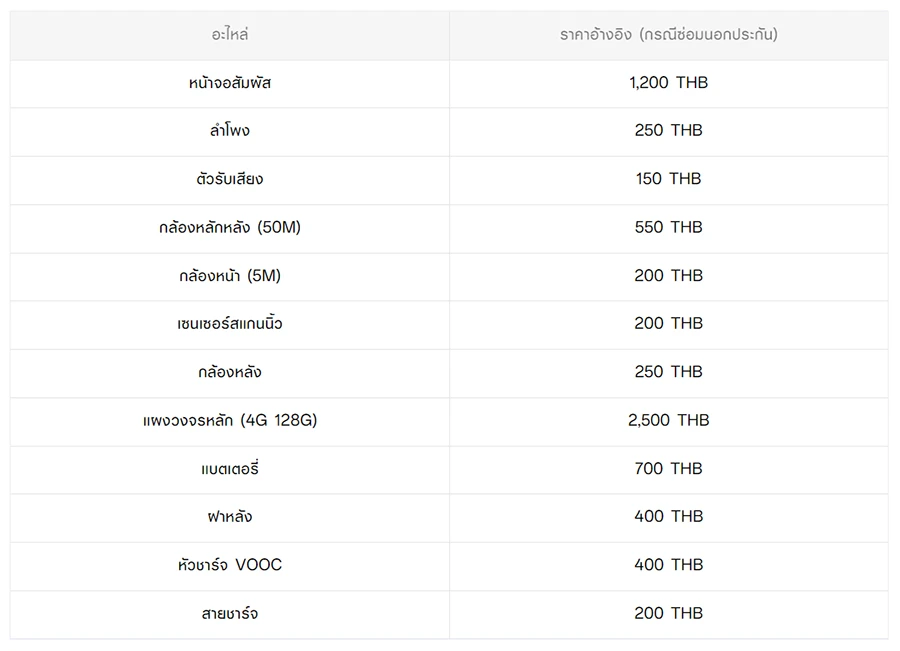Select กล้องหน้า (5M) part cell
Viewport: 900px width, 651px height.
[230, 275]
